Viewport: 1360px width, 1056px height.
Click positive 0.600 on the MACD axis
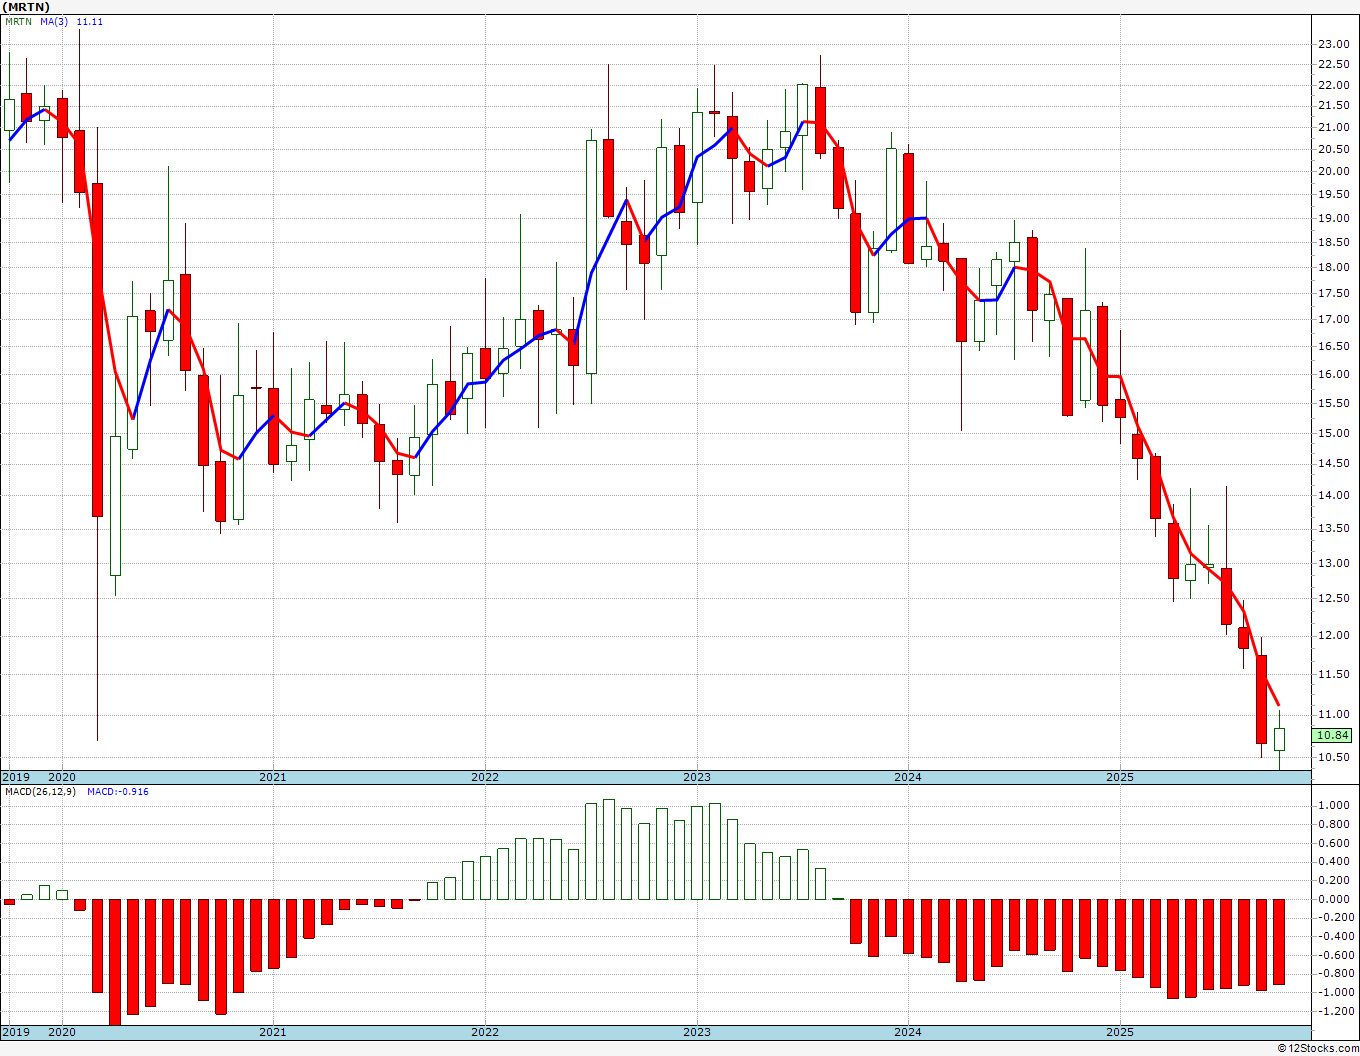[1333, 843]
